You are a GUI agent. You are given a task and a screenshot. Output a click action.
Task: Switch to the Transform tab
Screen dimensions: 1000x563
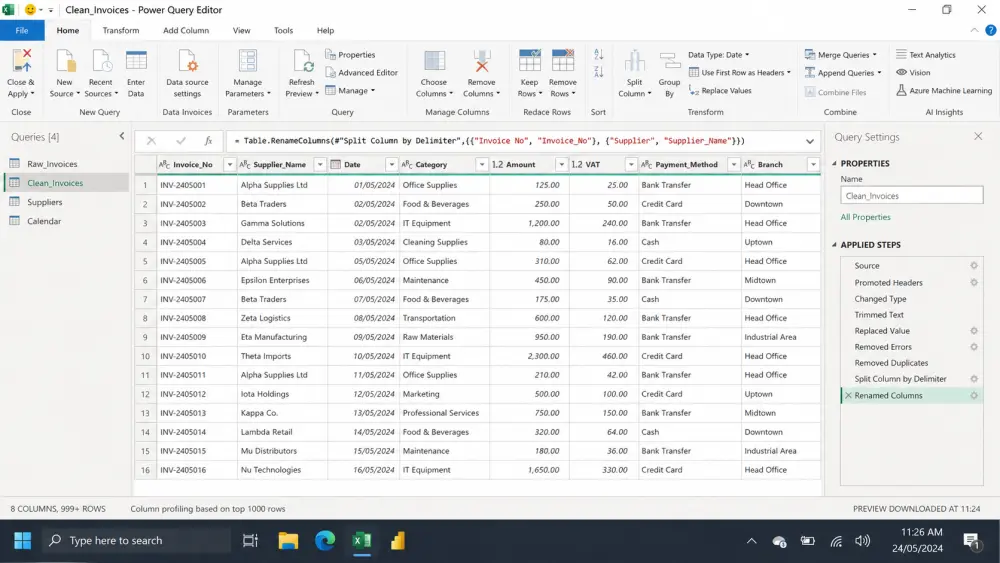[x=121, y=30]
